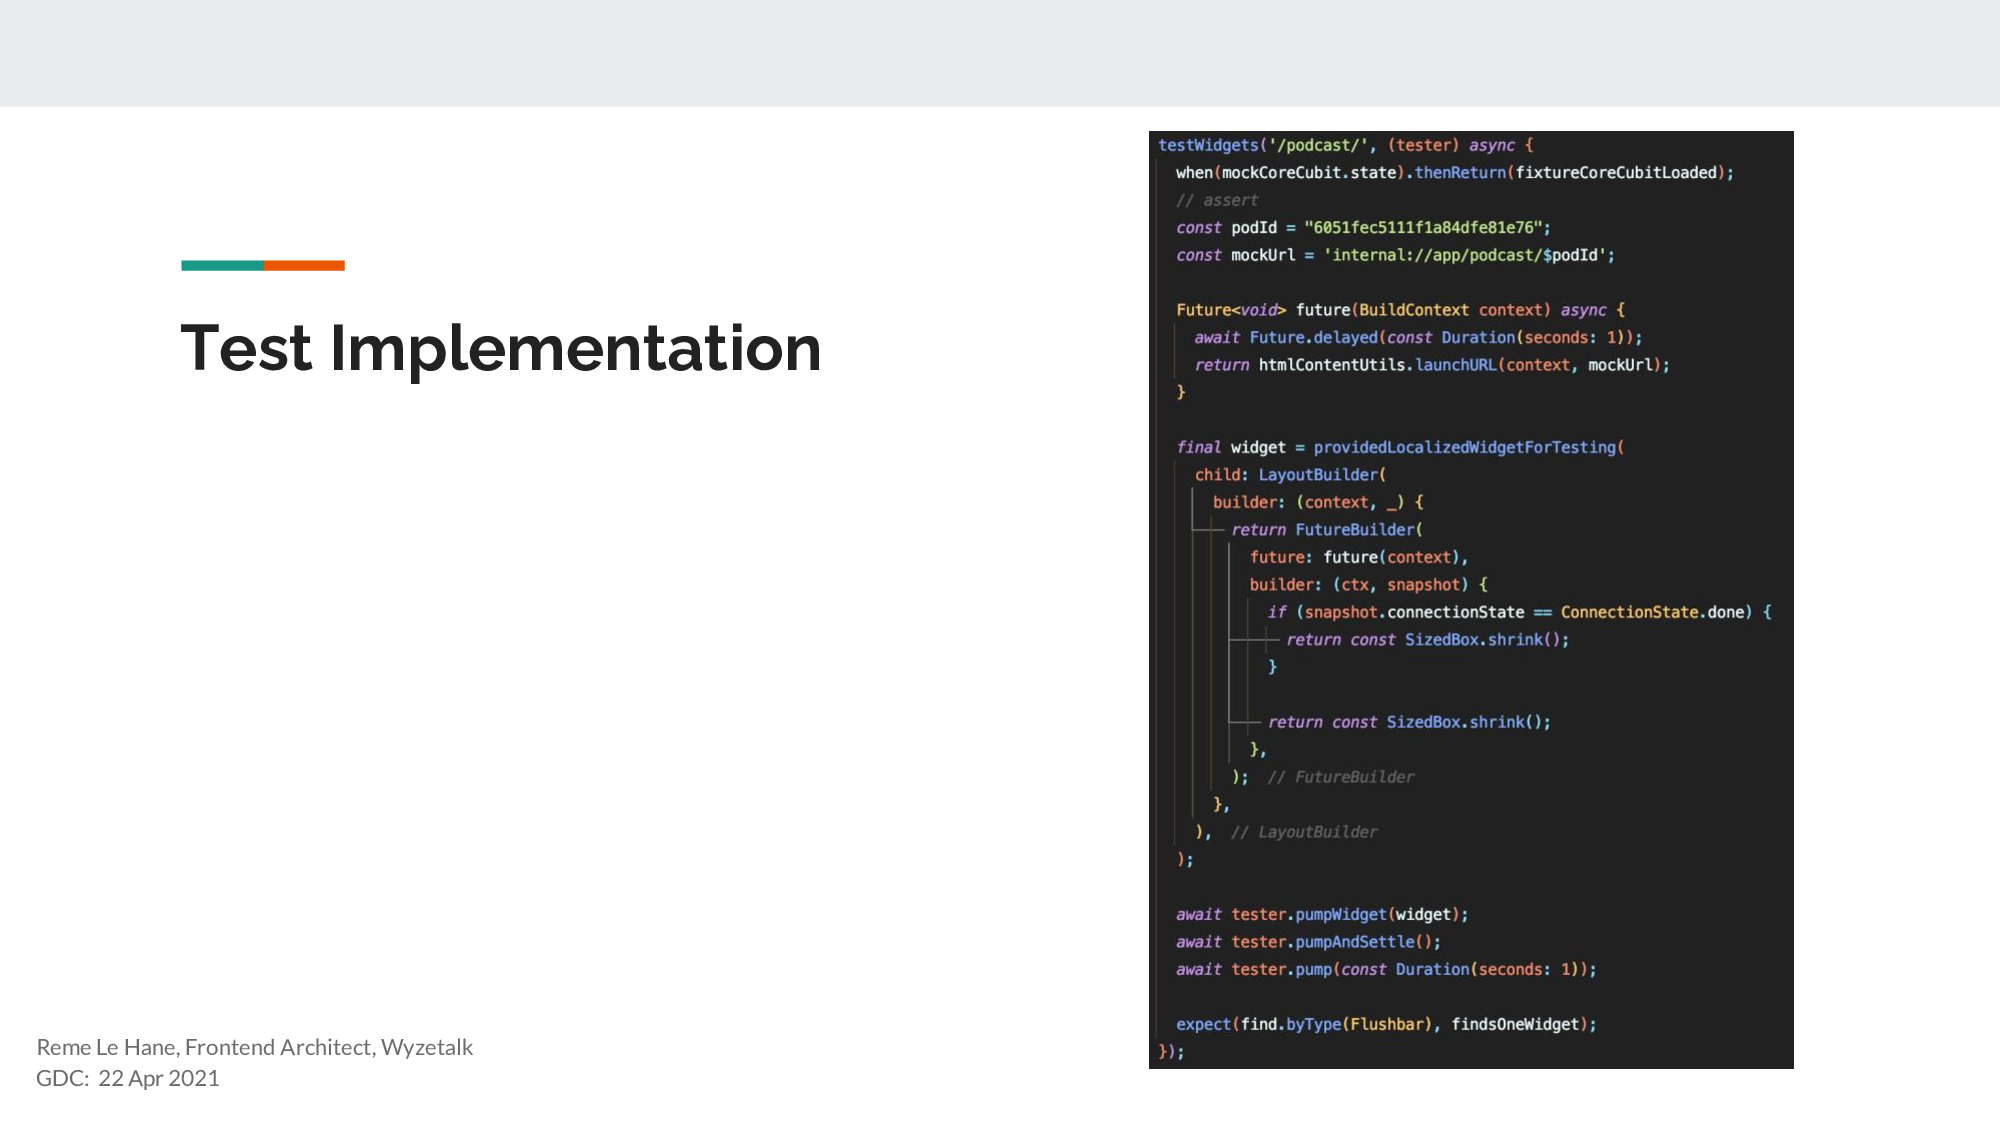Viewport: 2000px width, 1125px height.
Task: Click the ConnectionState.done condition line
Action: coord(1518,612)
